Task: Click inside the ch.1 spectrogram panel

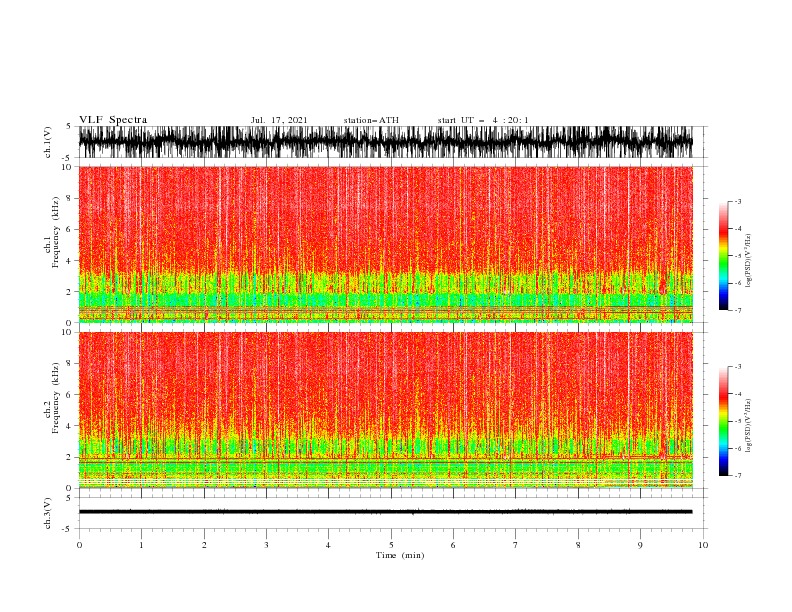Action: point(385,244)
